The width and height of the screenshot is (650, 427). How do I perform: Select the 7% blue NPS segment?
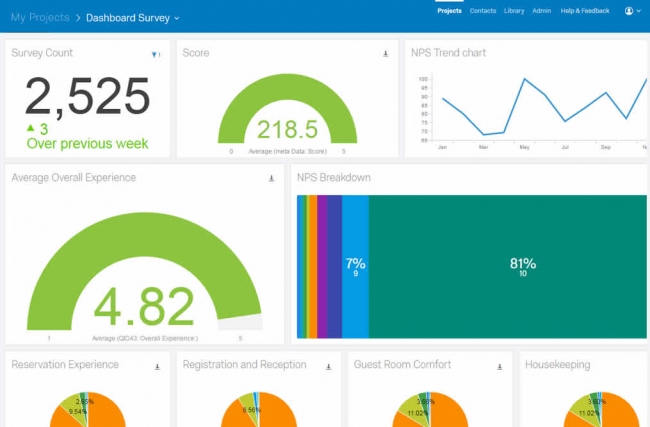tap(355, 267)
